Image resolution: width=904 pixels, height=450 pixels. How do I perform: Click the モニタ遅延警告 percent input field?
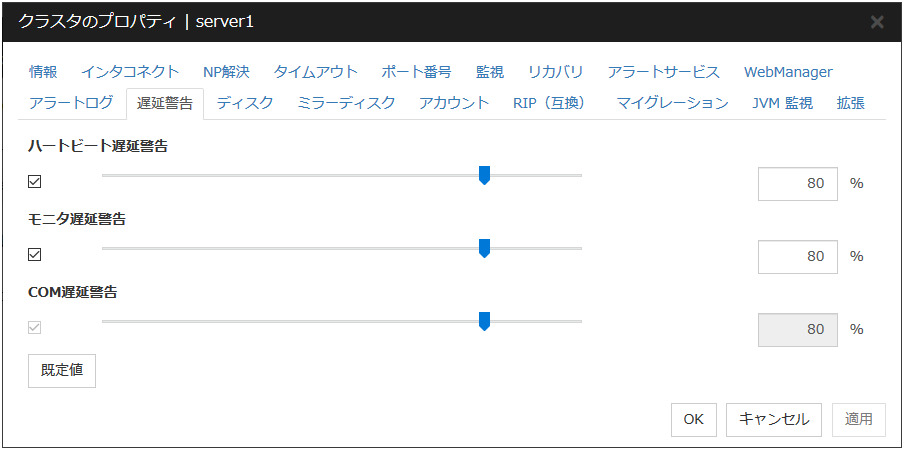click(x=797, y=256)
